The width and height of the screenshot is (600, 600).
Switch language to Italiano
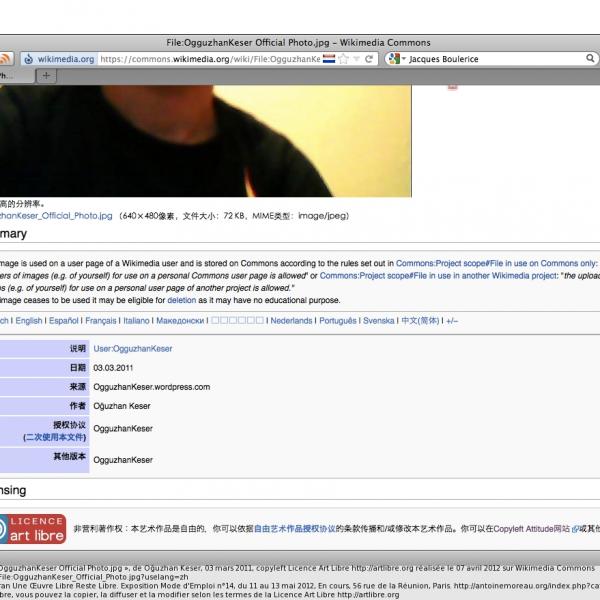coord(136,321)
